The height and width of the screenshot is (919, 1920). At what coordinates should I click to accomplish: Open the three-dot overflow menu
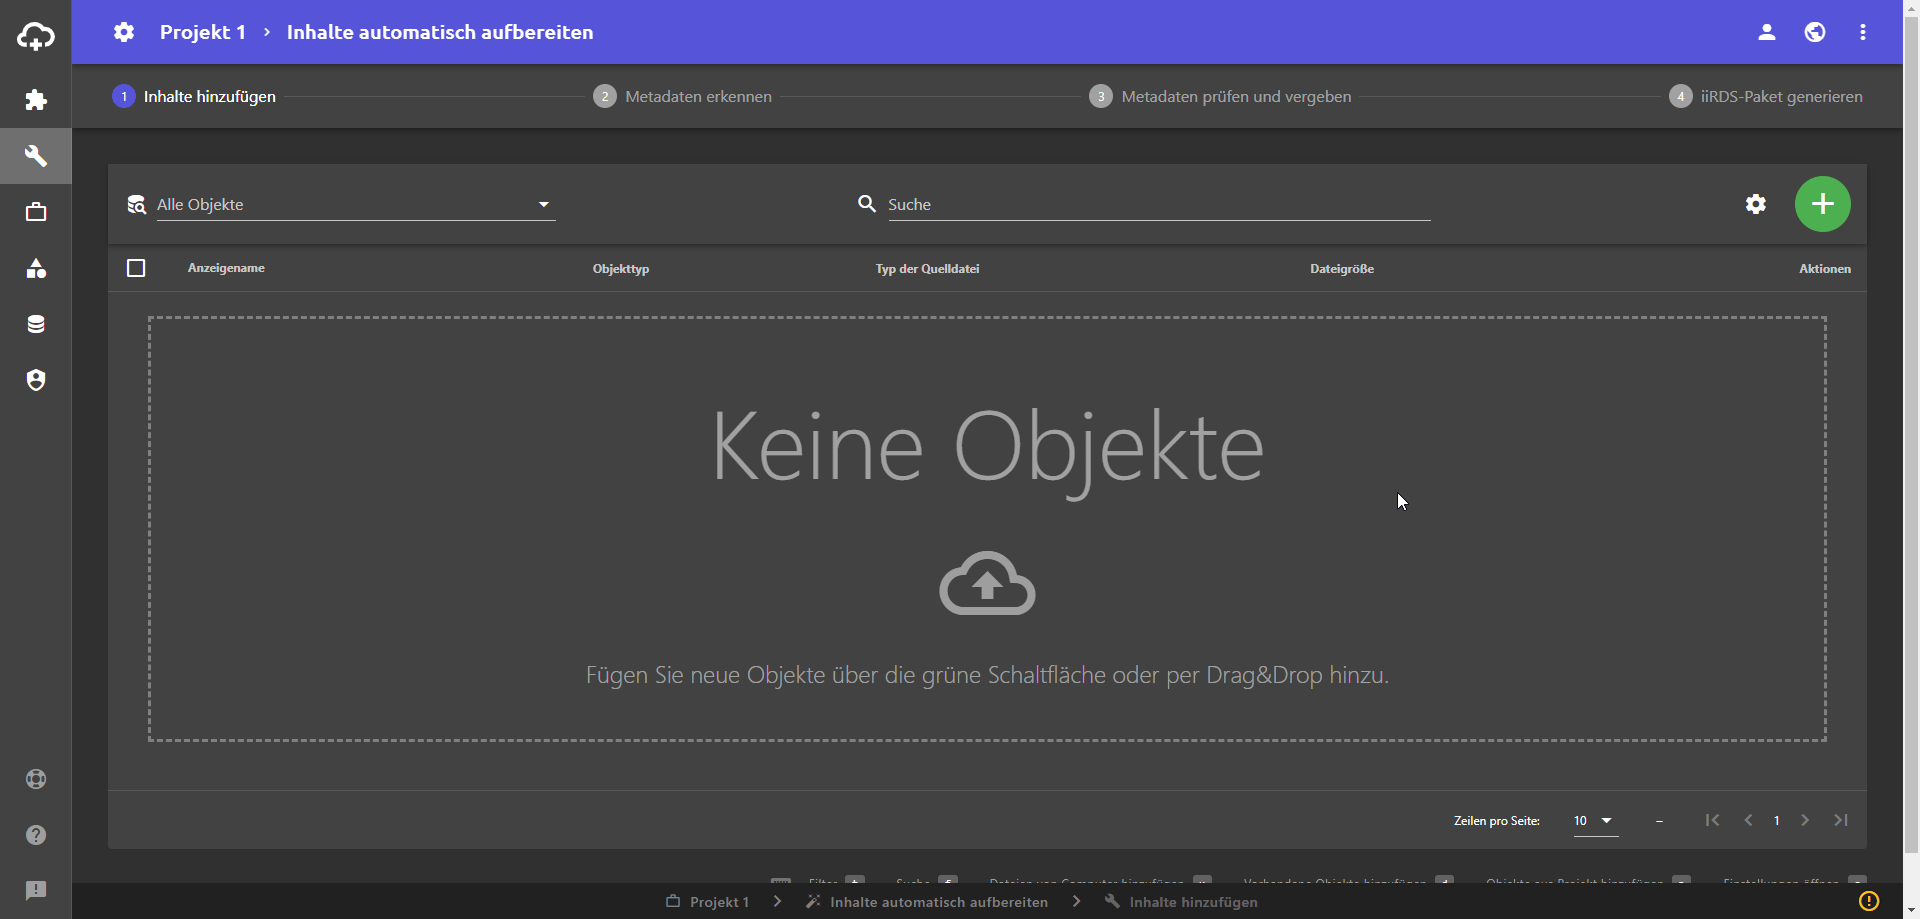pos(1863,32)
